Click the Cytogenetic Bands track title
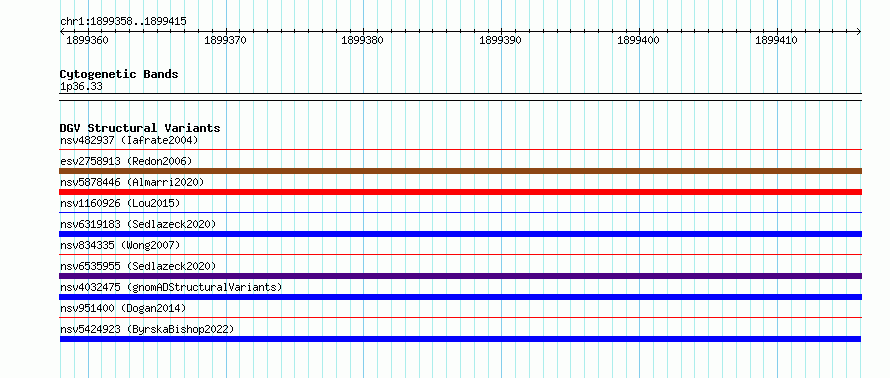 (x=119, y=74)
